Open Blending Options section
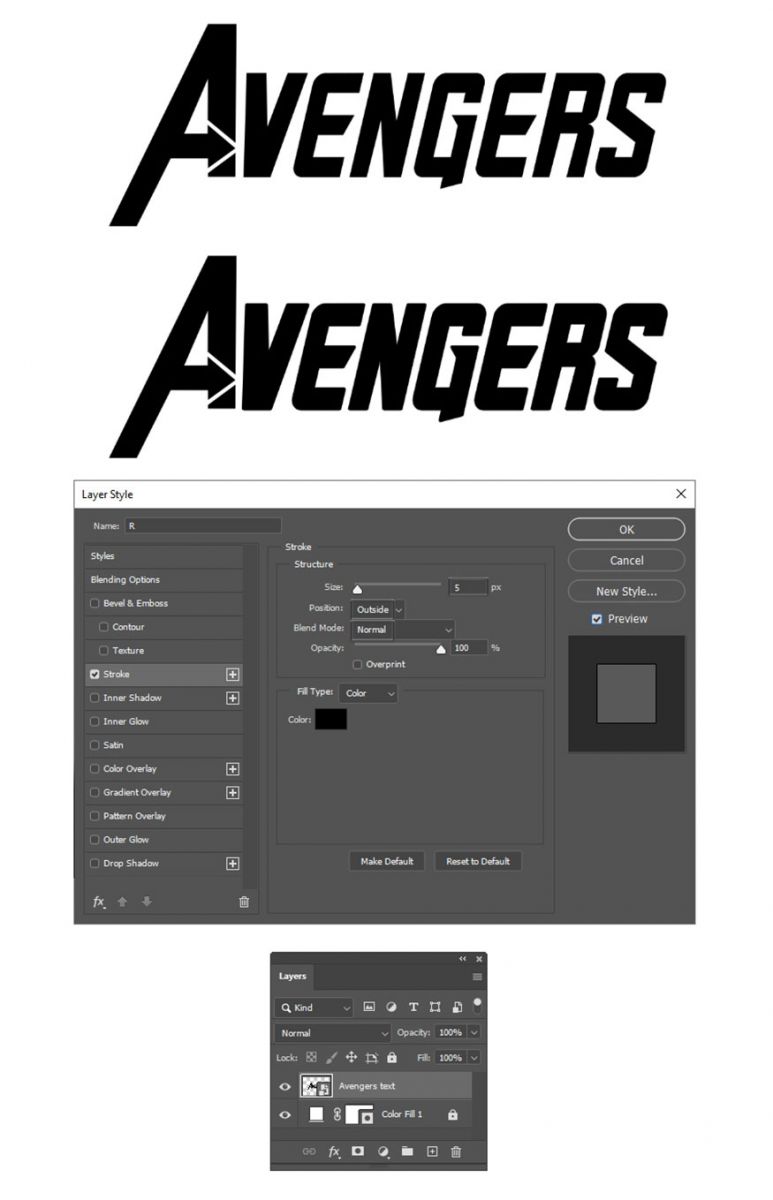 click(x=164, y=580)
